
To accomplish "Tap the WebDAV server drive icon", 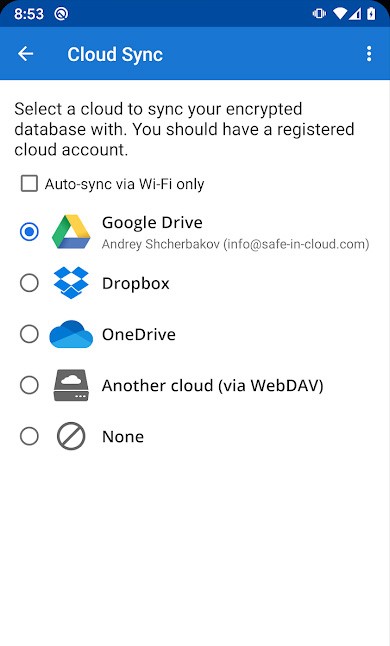I will point(71,385).
